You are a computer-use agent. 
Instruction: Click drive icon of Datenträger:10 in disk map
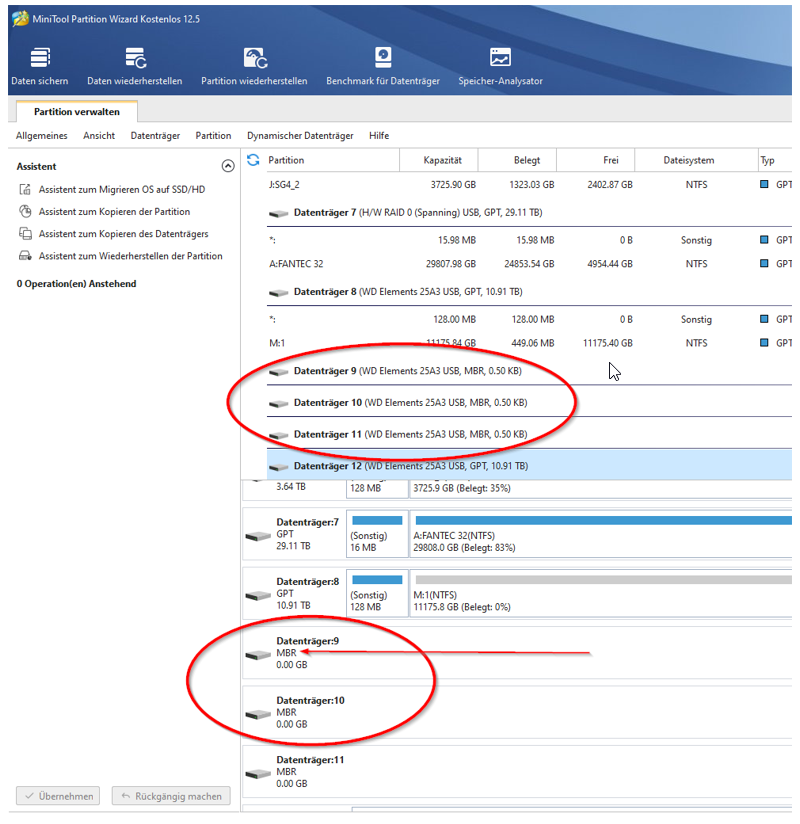click(258, 714)
